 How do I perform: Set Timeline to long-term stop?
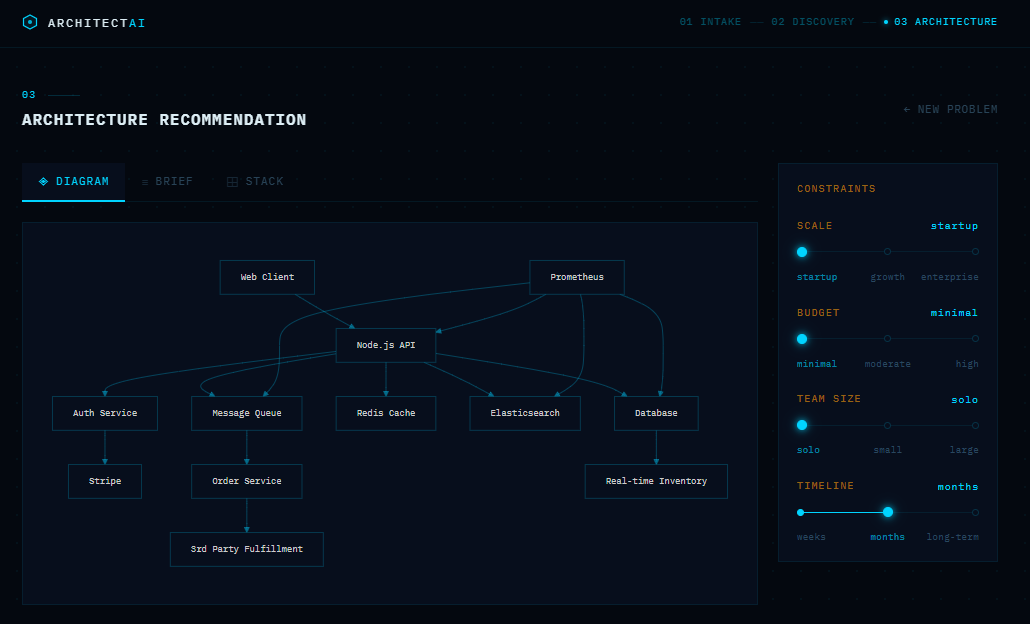coord(975,512)
